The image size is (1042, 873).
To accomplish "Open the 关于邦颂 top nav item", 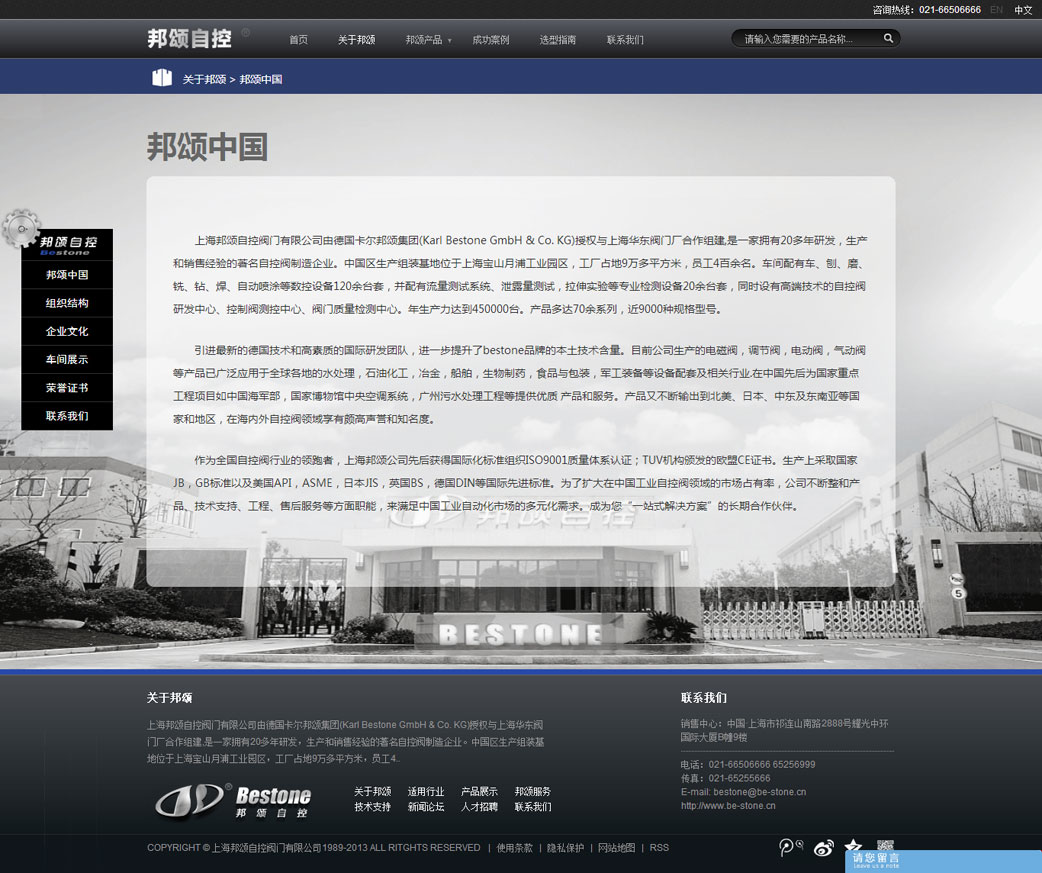I will click(356, 40).
